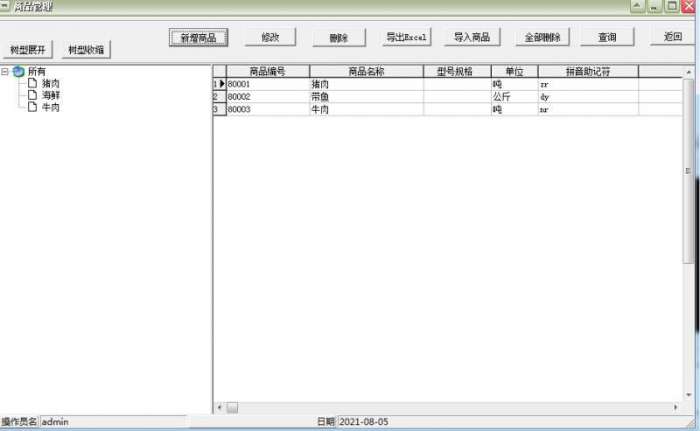
Task: Select the 猪肉 category in the tree
Action: pyautogui.click(x=50, y=84)
